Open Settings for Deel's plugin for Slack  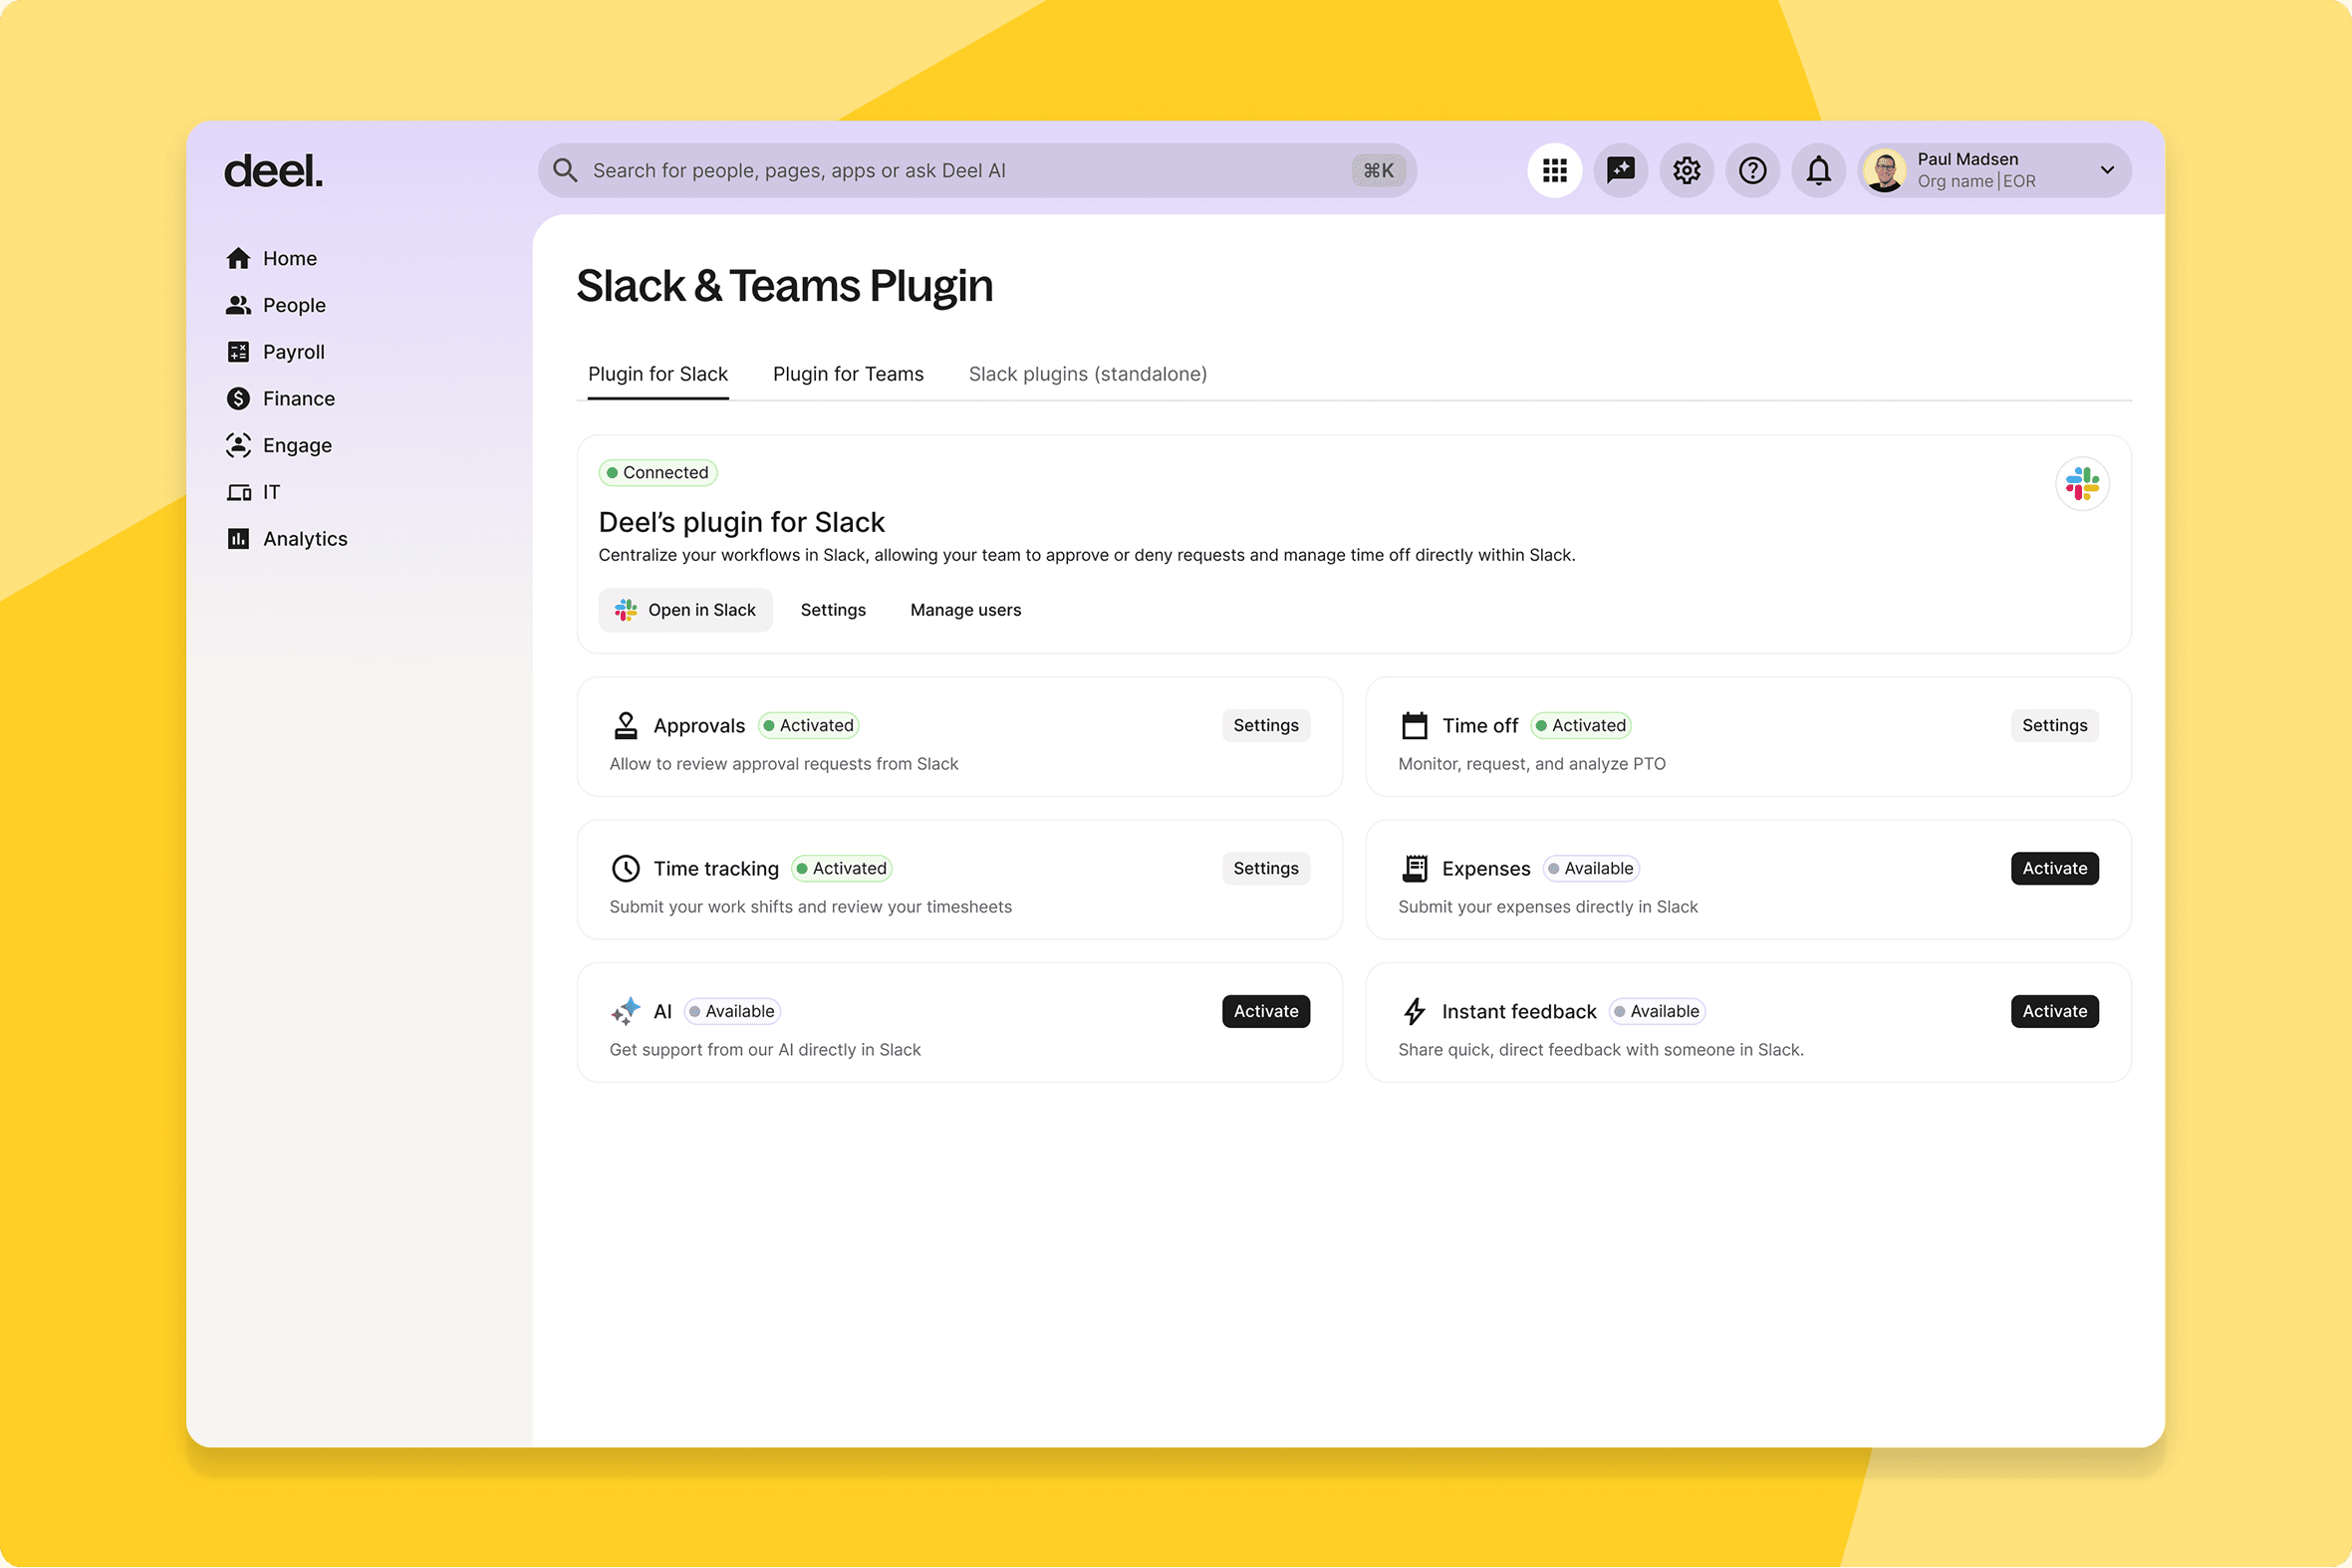click(x=833, y=610)
